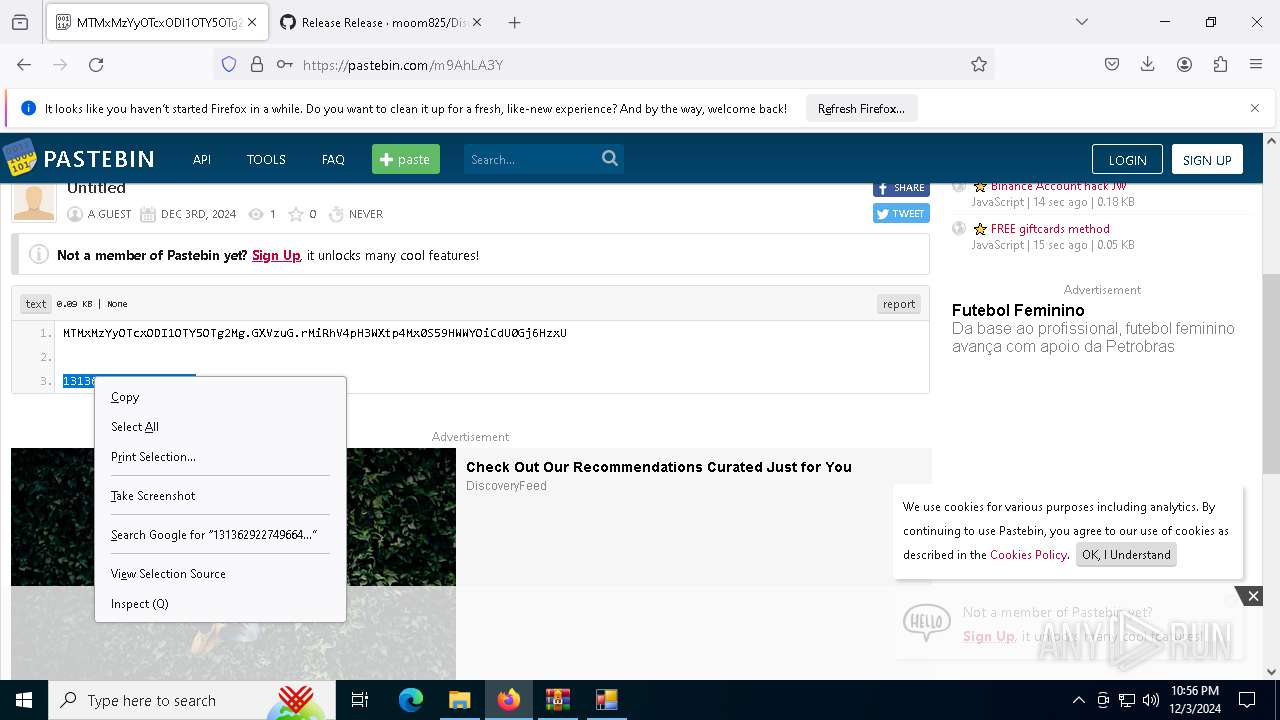This screenshot has height=720, width=1280.
Task: Open a new tab with plus icon
Action: pos(514,22)
